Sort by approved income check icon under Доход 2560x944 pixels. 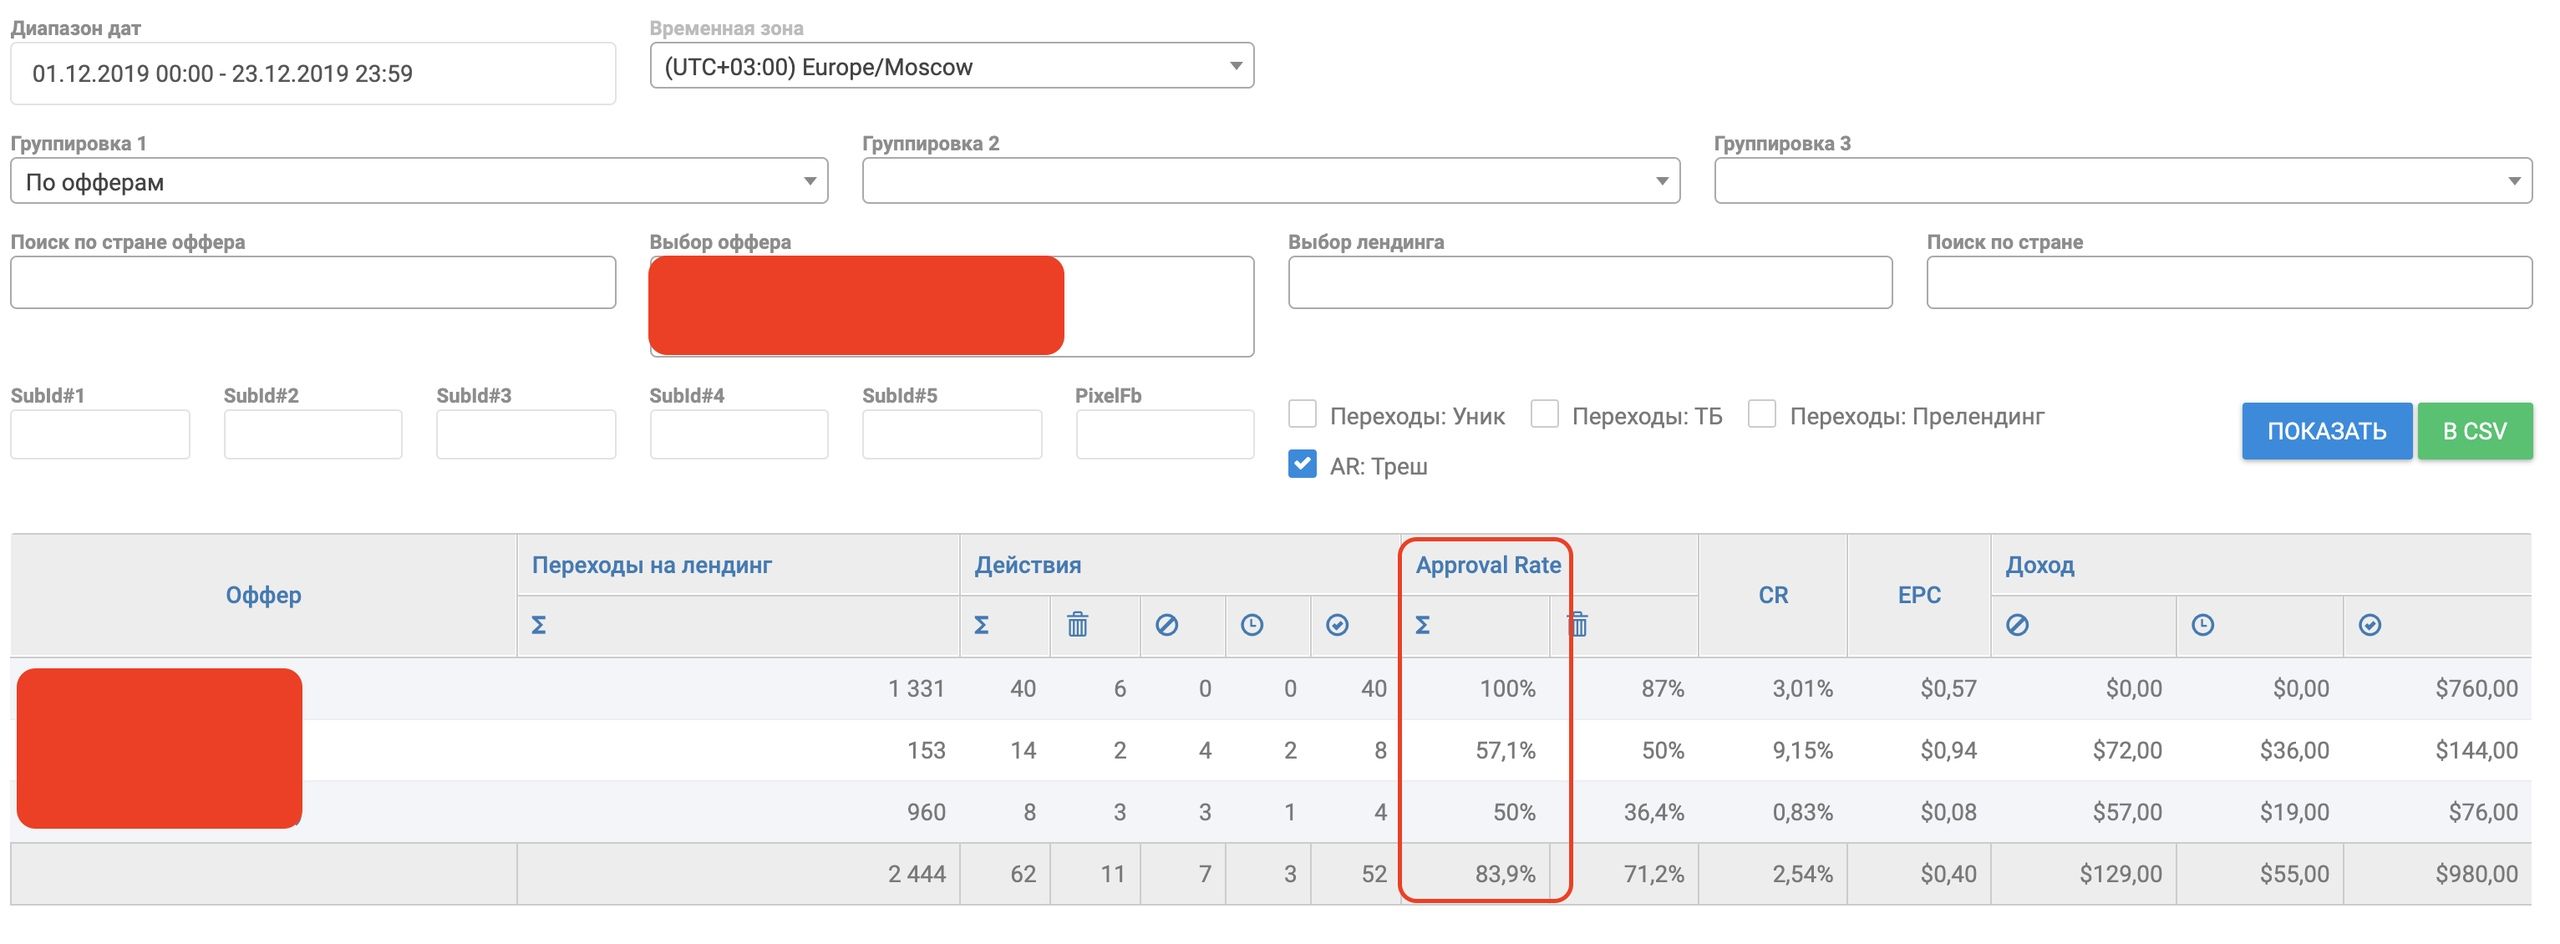click(2369, 625)
